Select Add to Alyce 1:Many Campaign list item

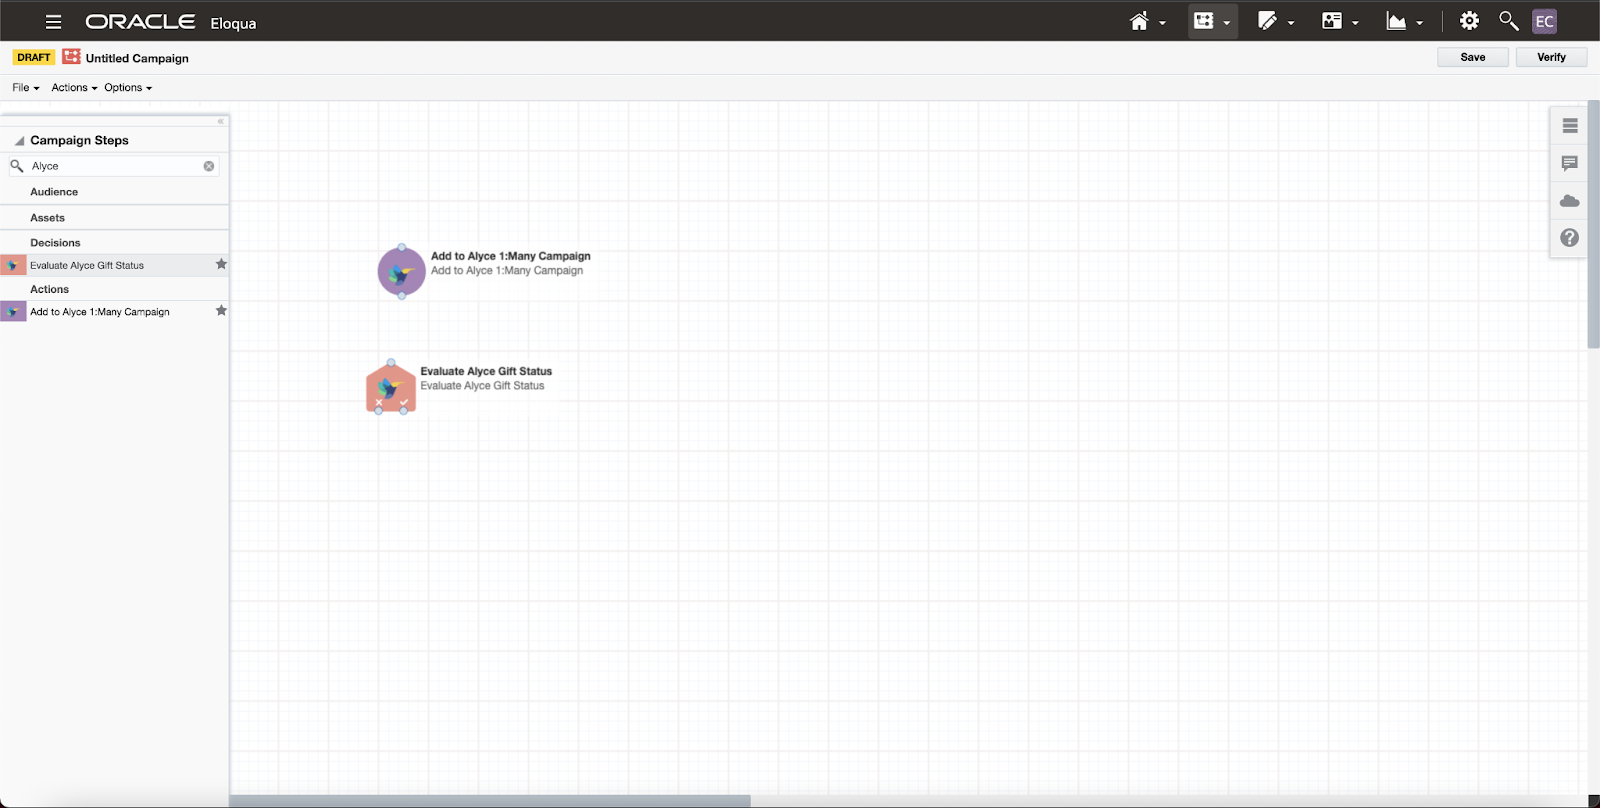[x=114, y=312]
